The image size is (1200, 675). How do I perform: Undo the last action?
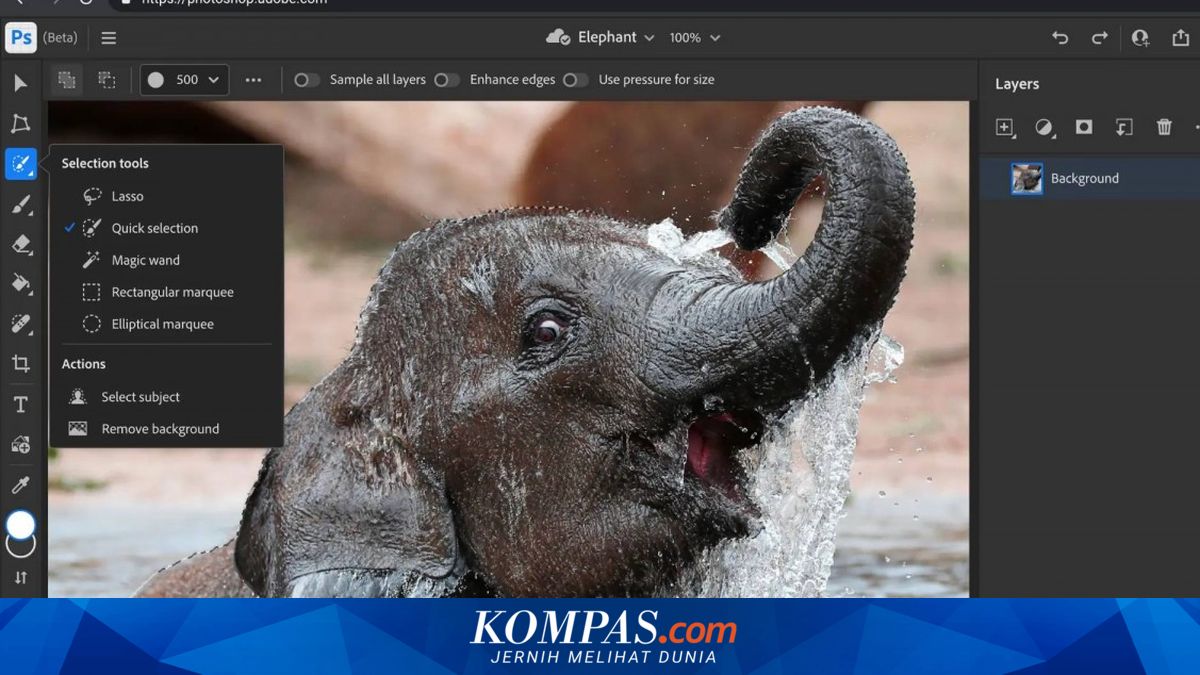pos(1060,38)
